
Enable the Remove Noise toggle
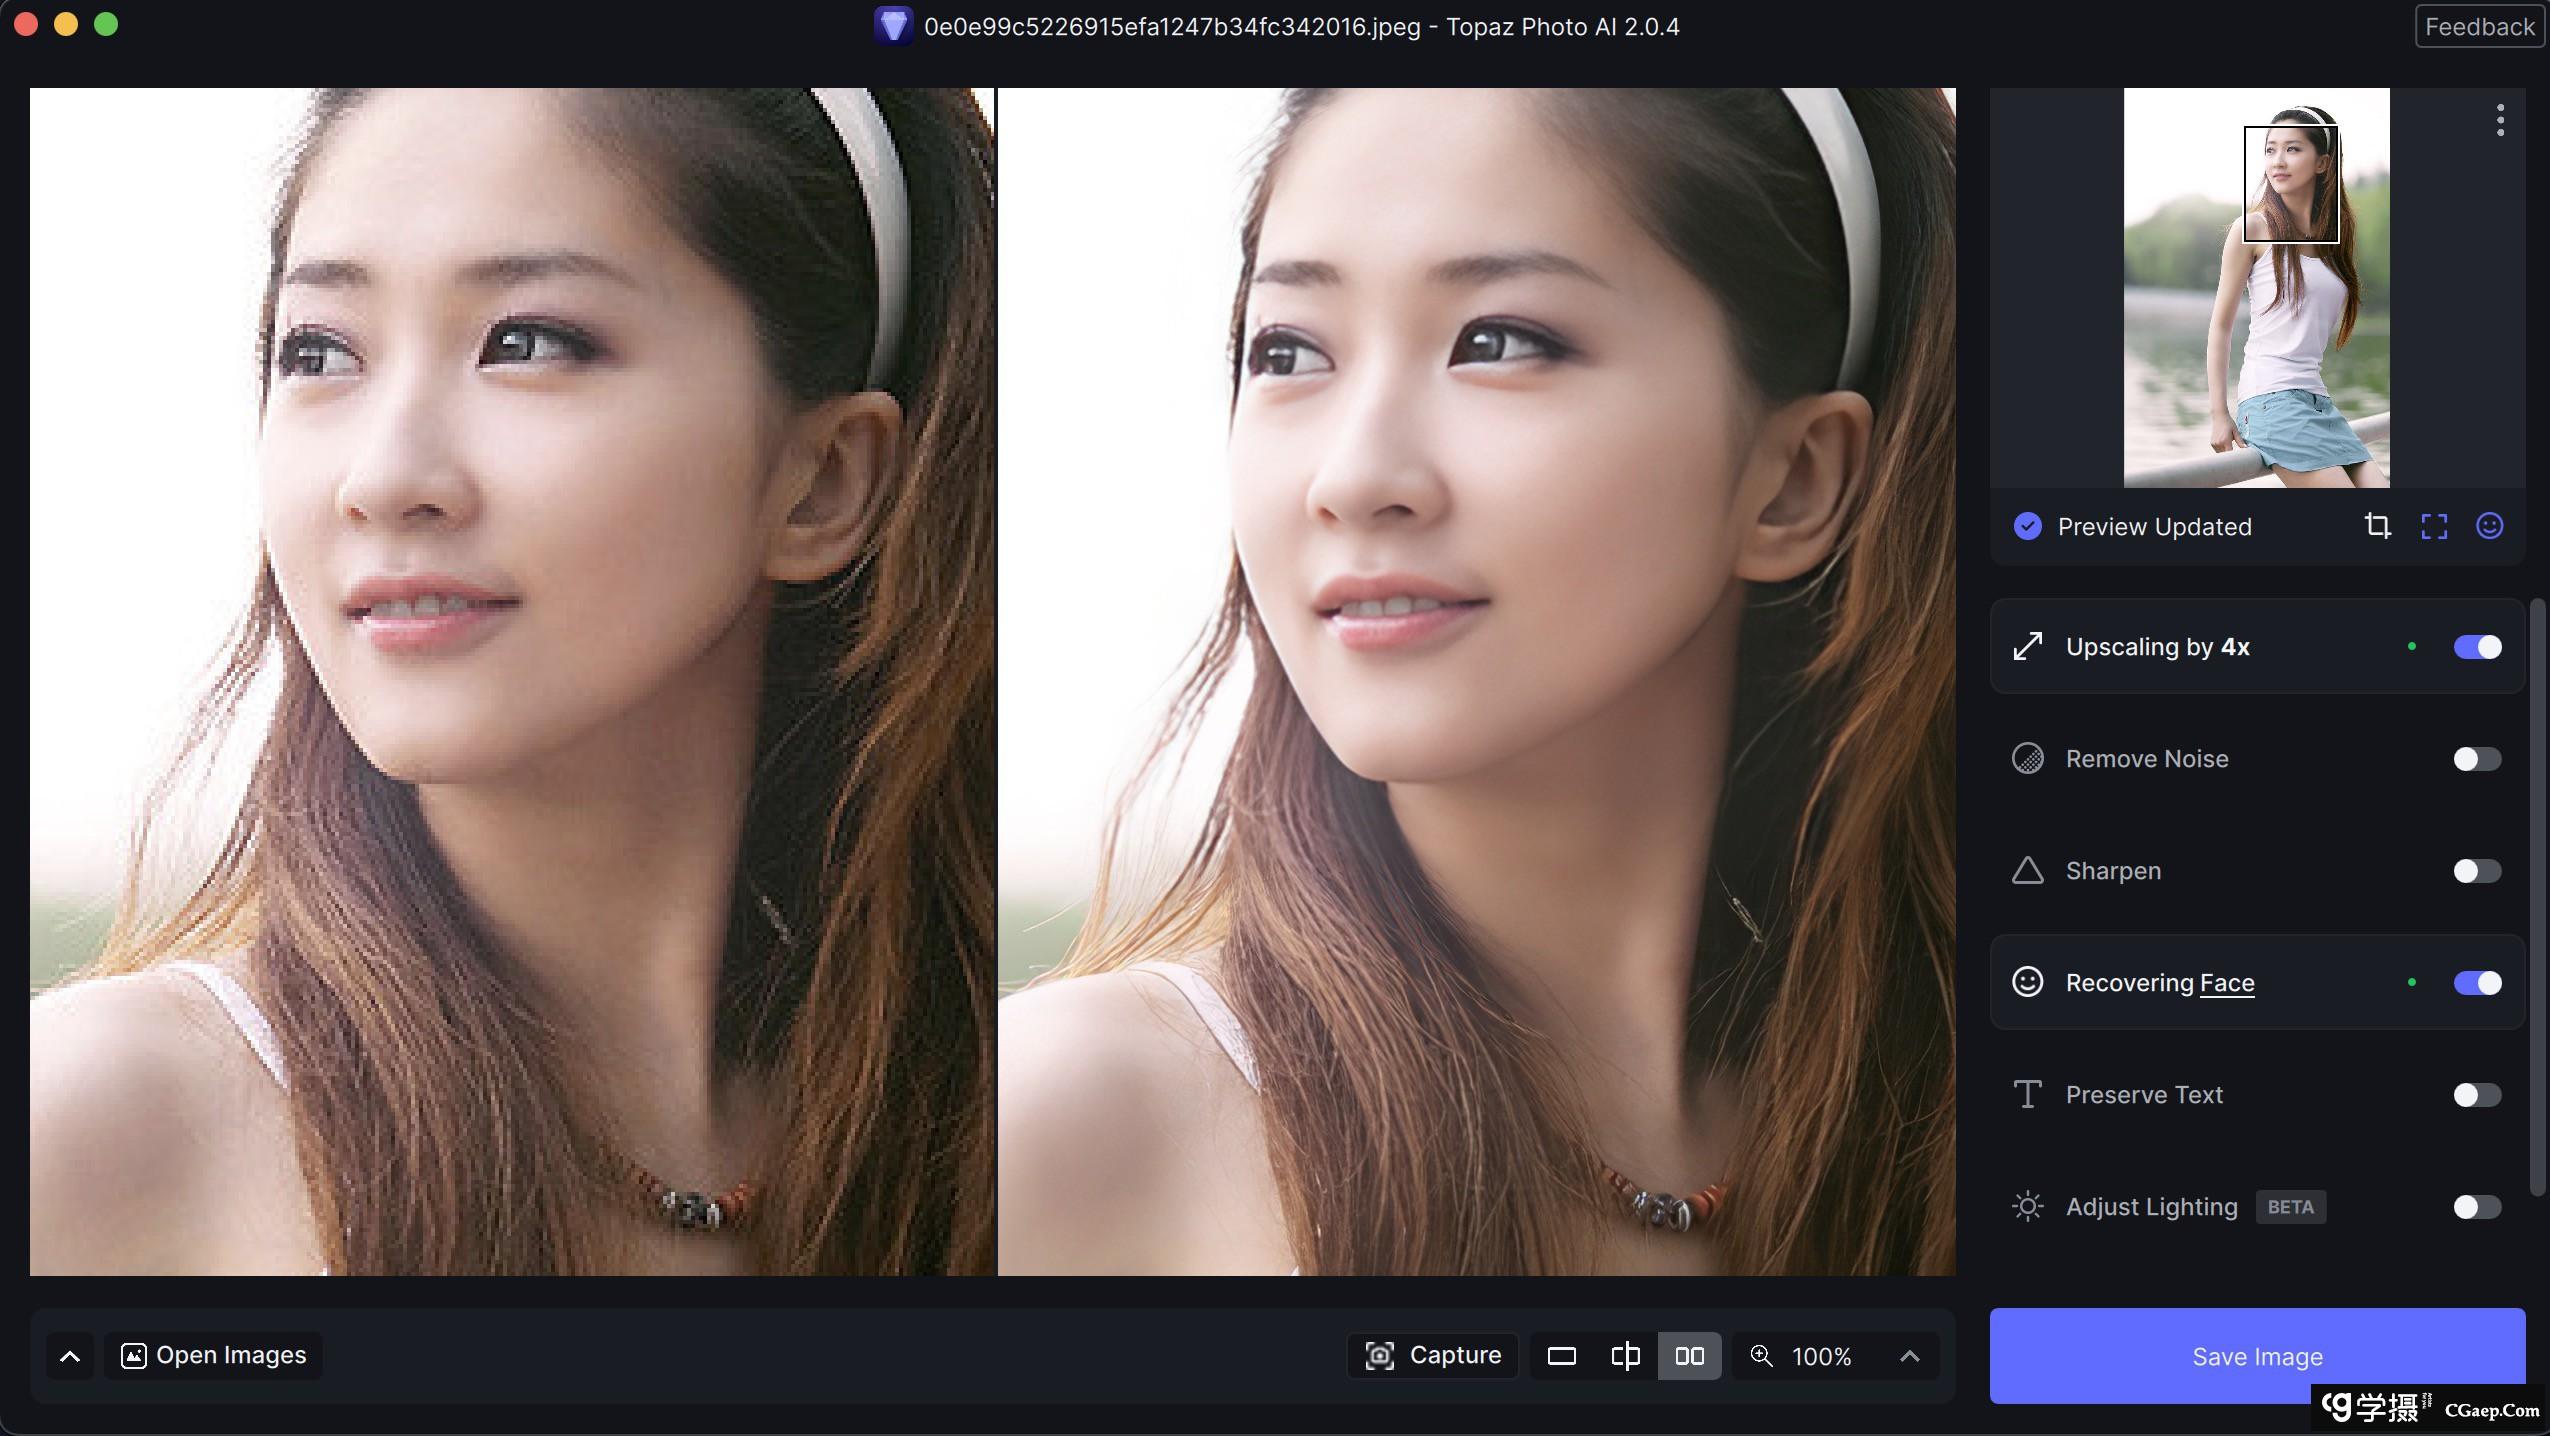(2477, 759)
